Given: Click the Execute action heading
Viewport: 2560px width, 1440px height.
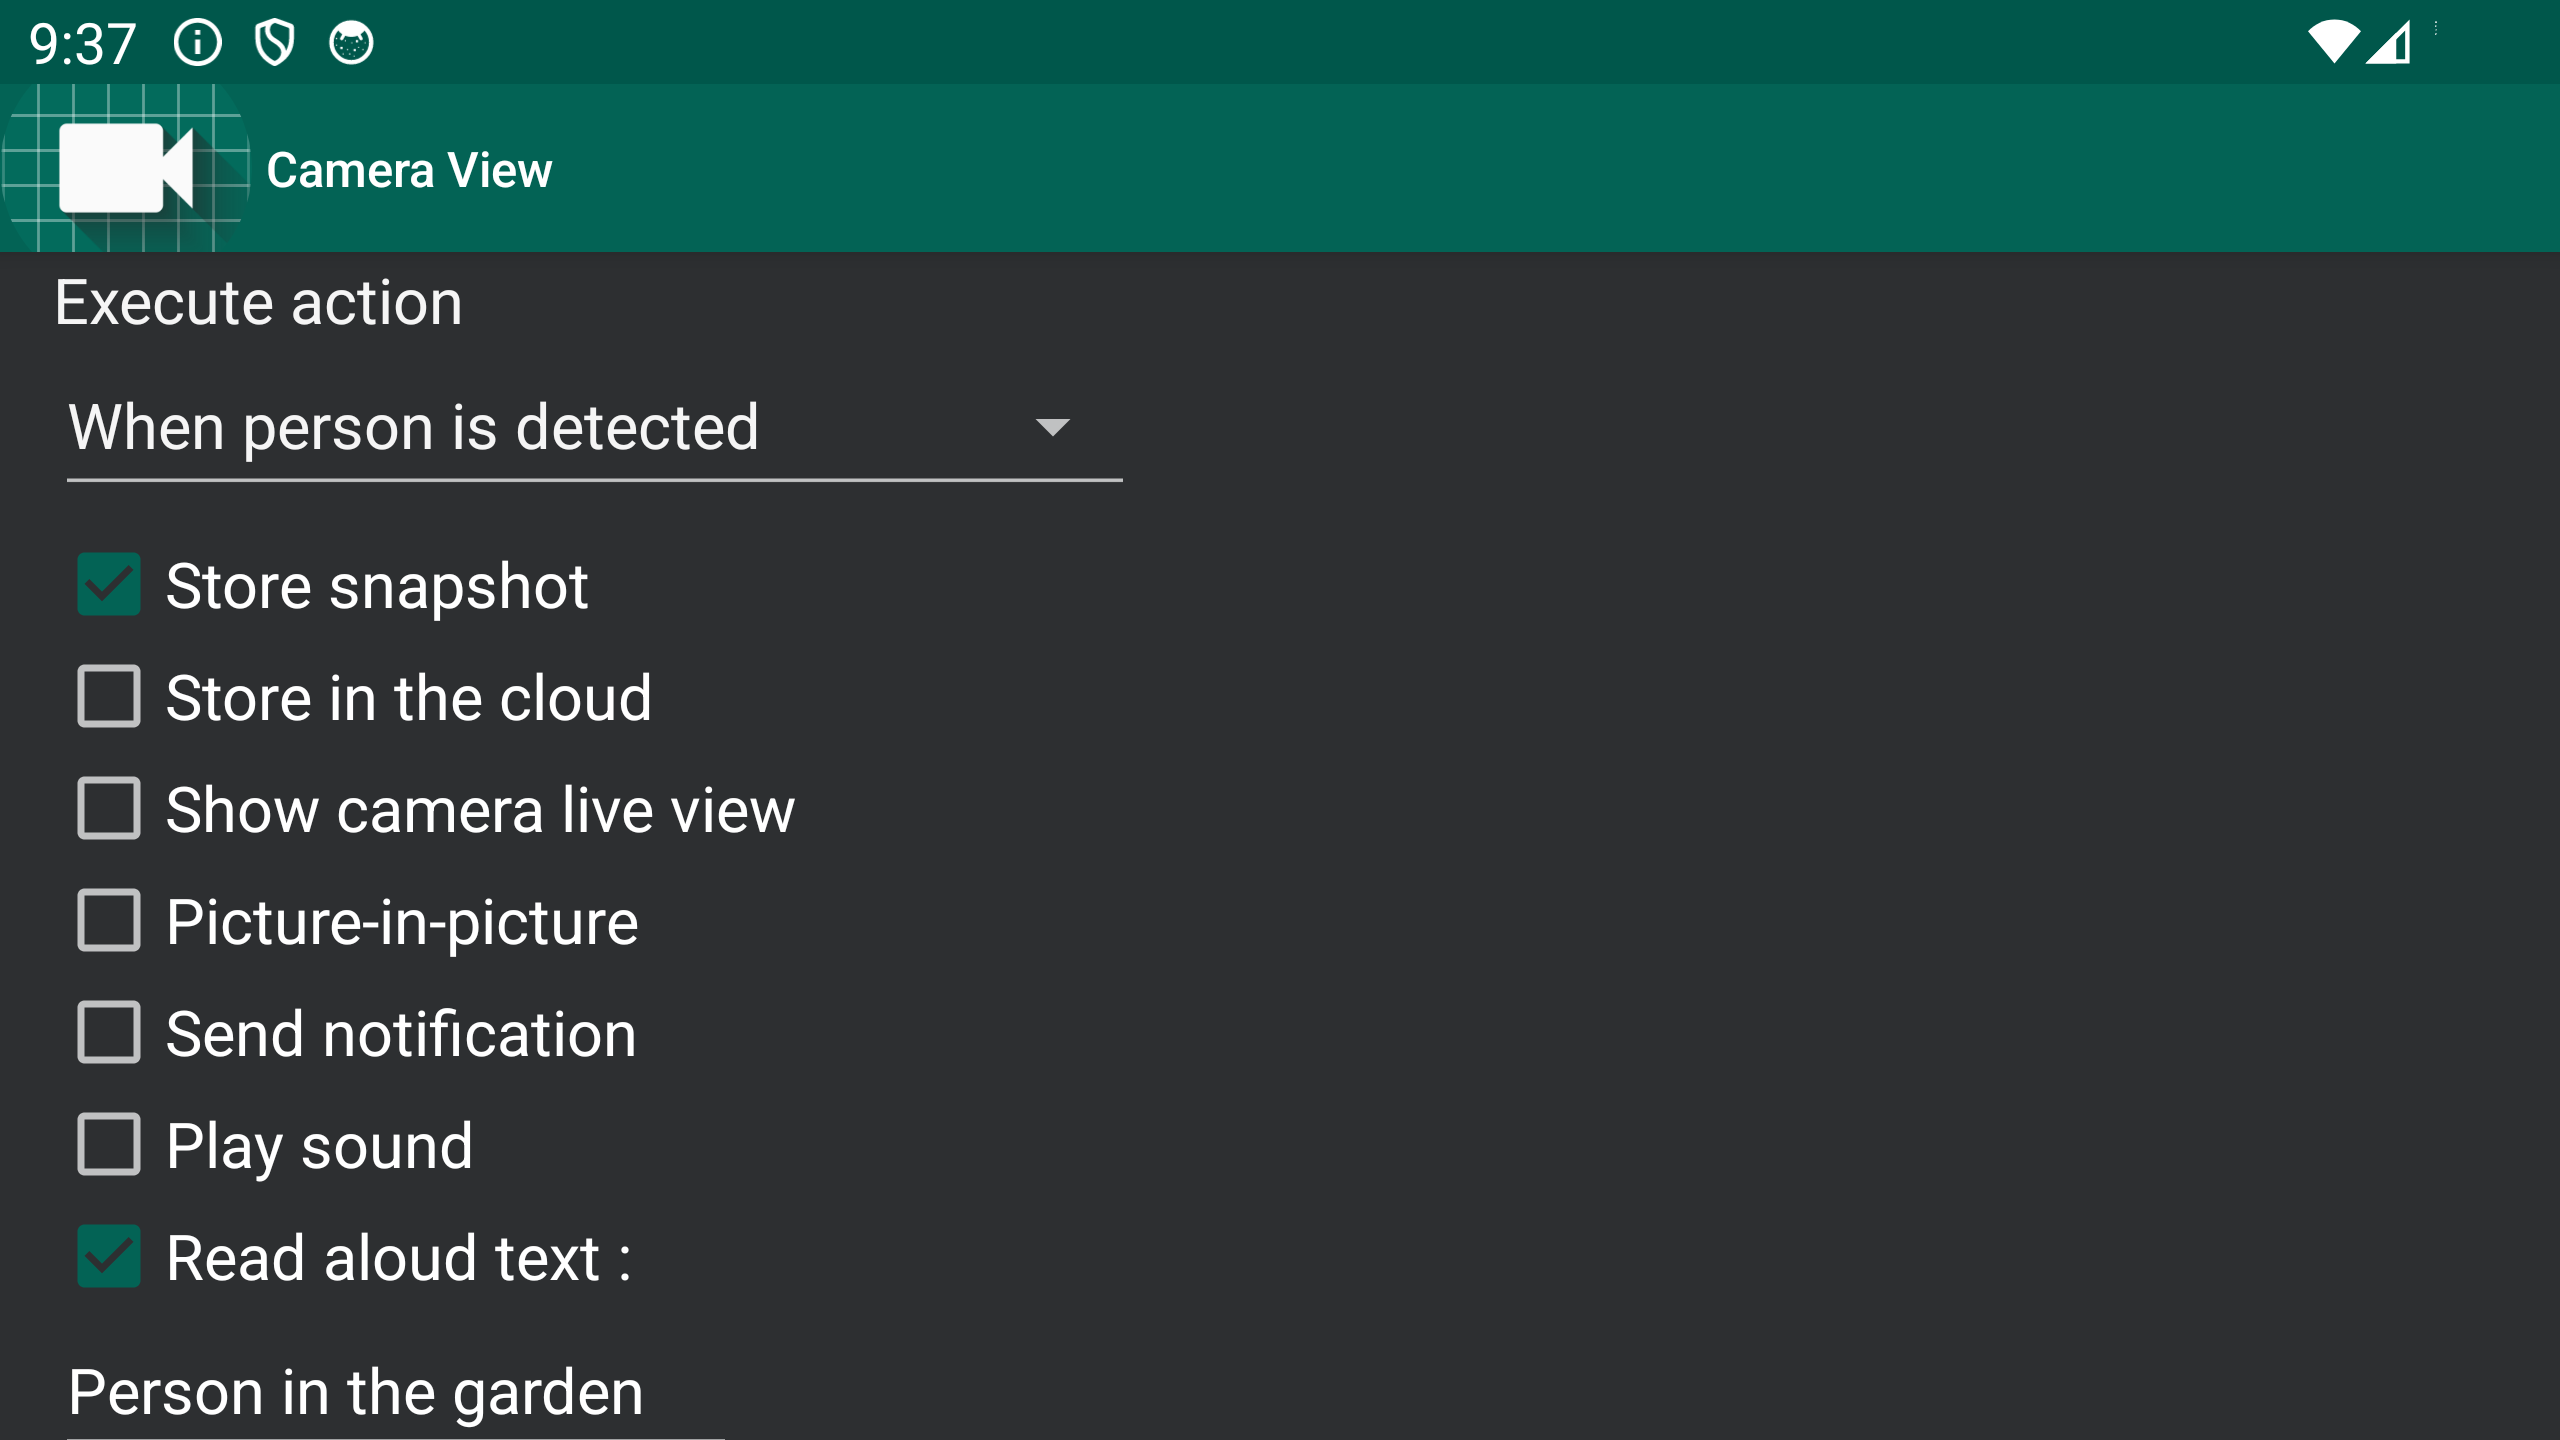Looking at the screenshot, I should [x=259, y=303].
